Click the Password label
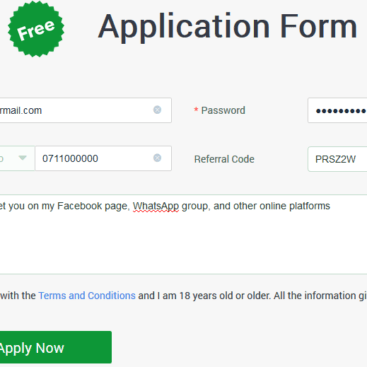The image size is (367, 367). click(223, 110)
